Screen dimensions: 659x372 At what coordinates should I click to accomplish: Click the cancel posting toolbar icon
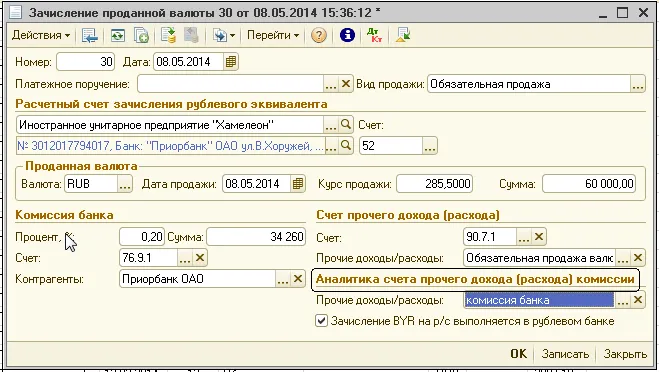(x=191, y=36)
